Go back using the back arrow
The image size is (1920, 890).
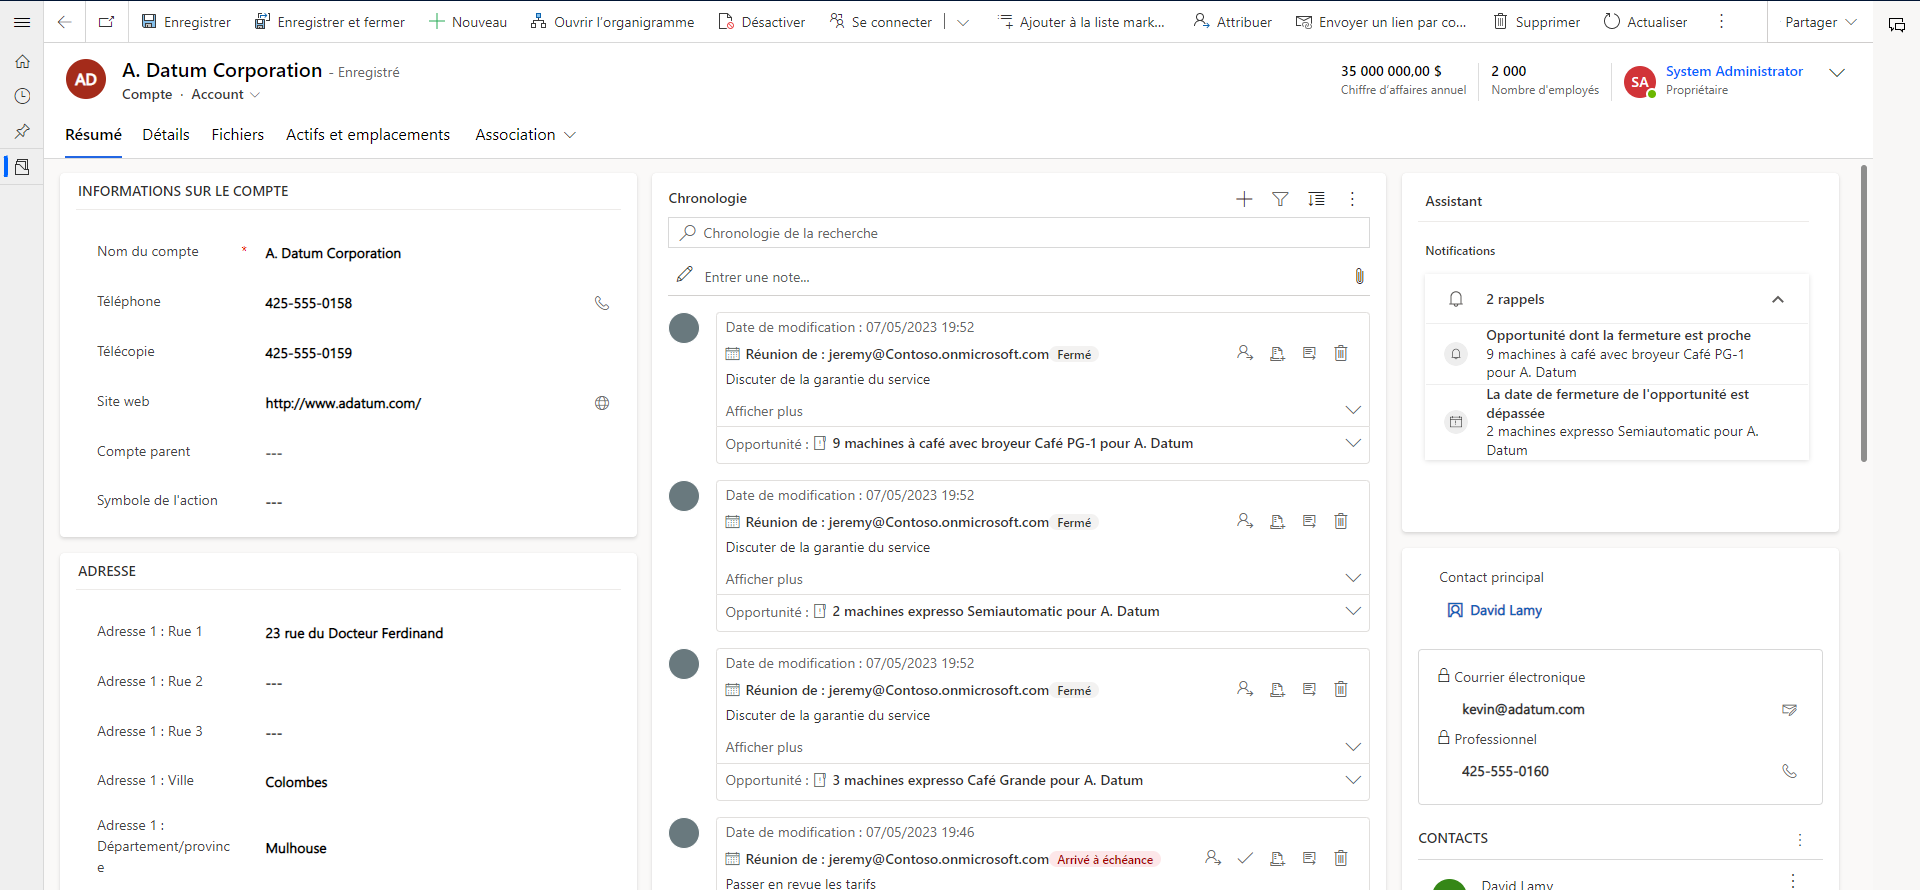coord(64,22)
